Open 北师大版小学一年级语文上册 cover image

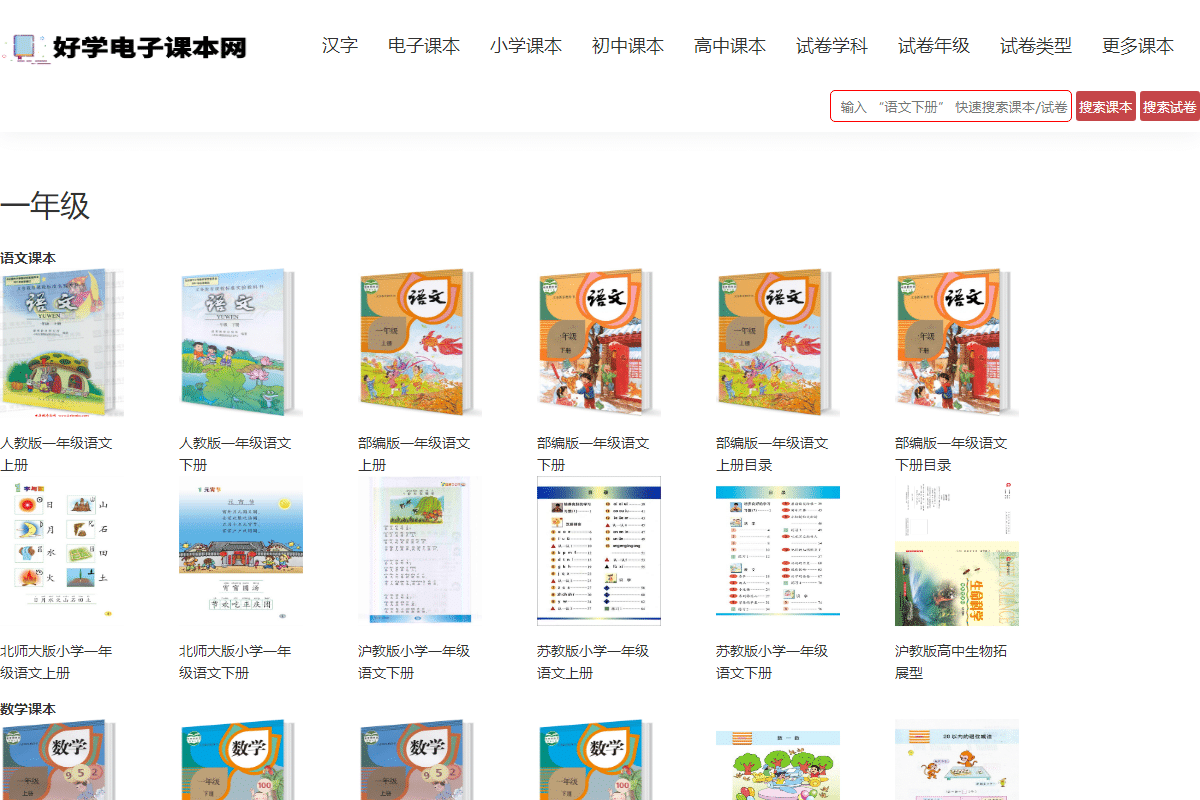(62, 550)
